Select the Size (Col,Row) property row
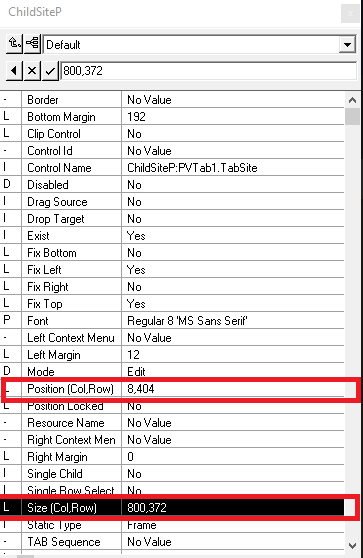The height and width of the screenshot is (558, 363). (172, 507)
